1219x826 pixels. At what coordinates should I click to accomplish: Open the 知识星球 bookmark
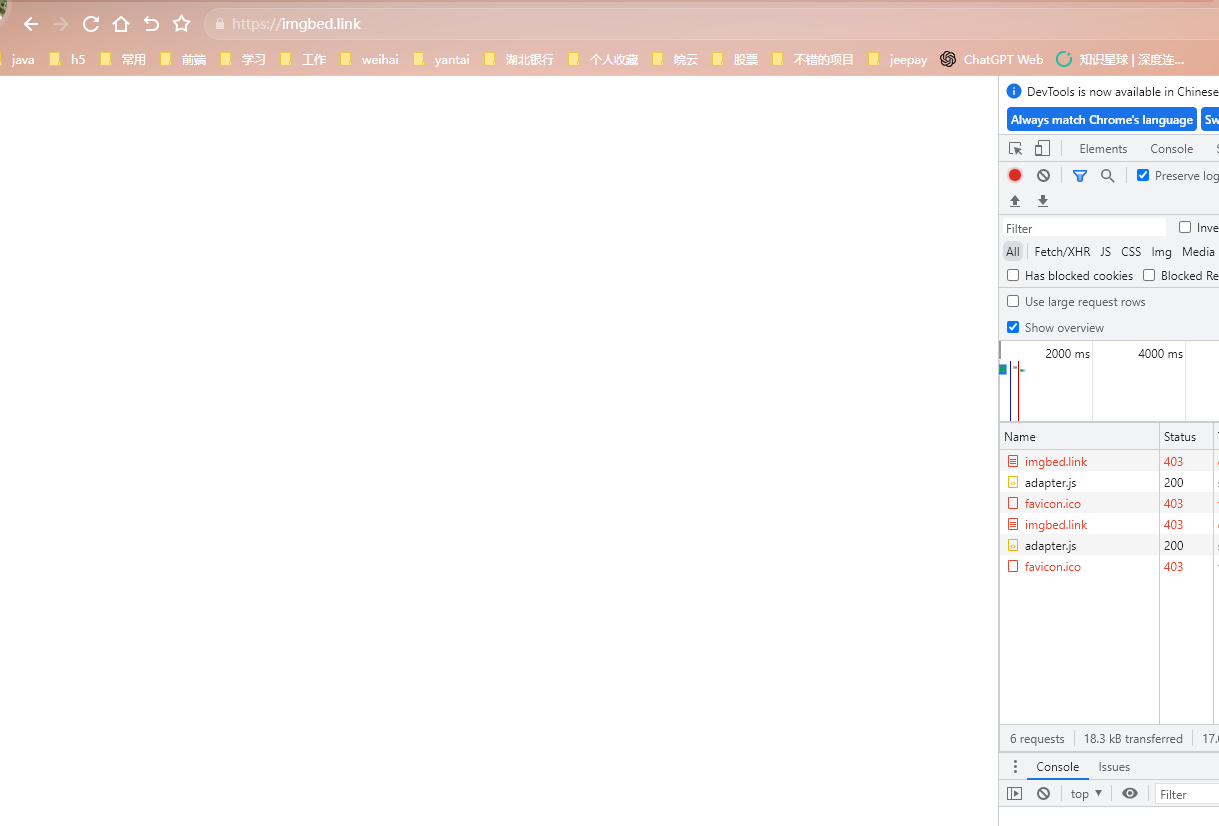click(x=1120, y=60)
